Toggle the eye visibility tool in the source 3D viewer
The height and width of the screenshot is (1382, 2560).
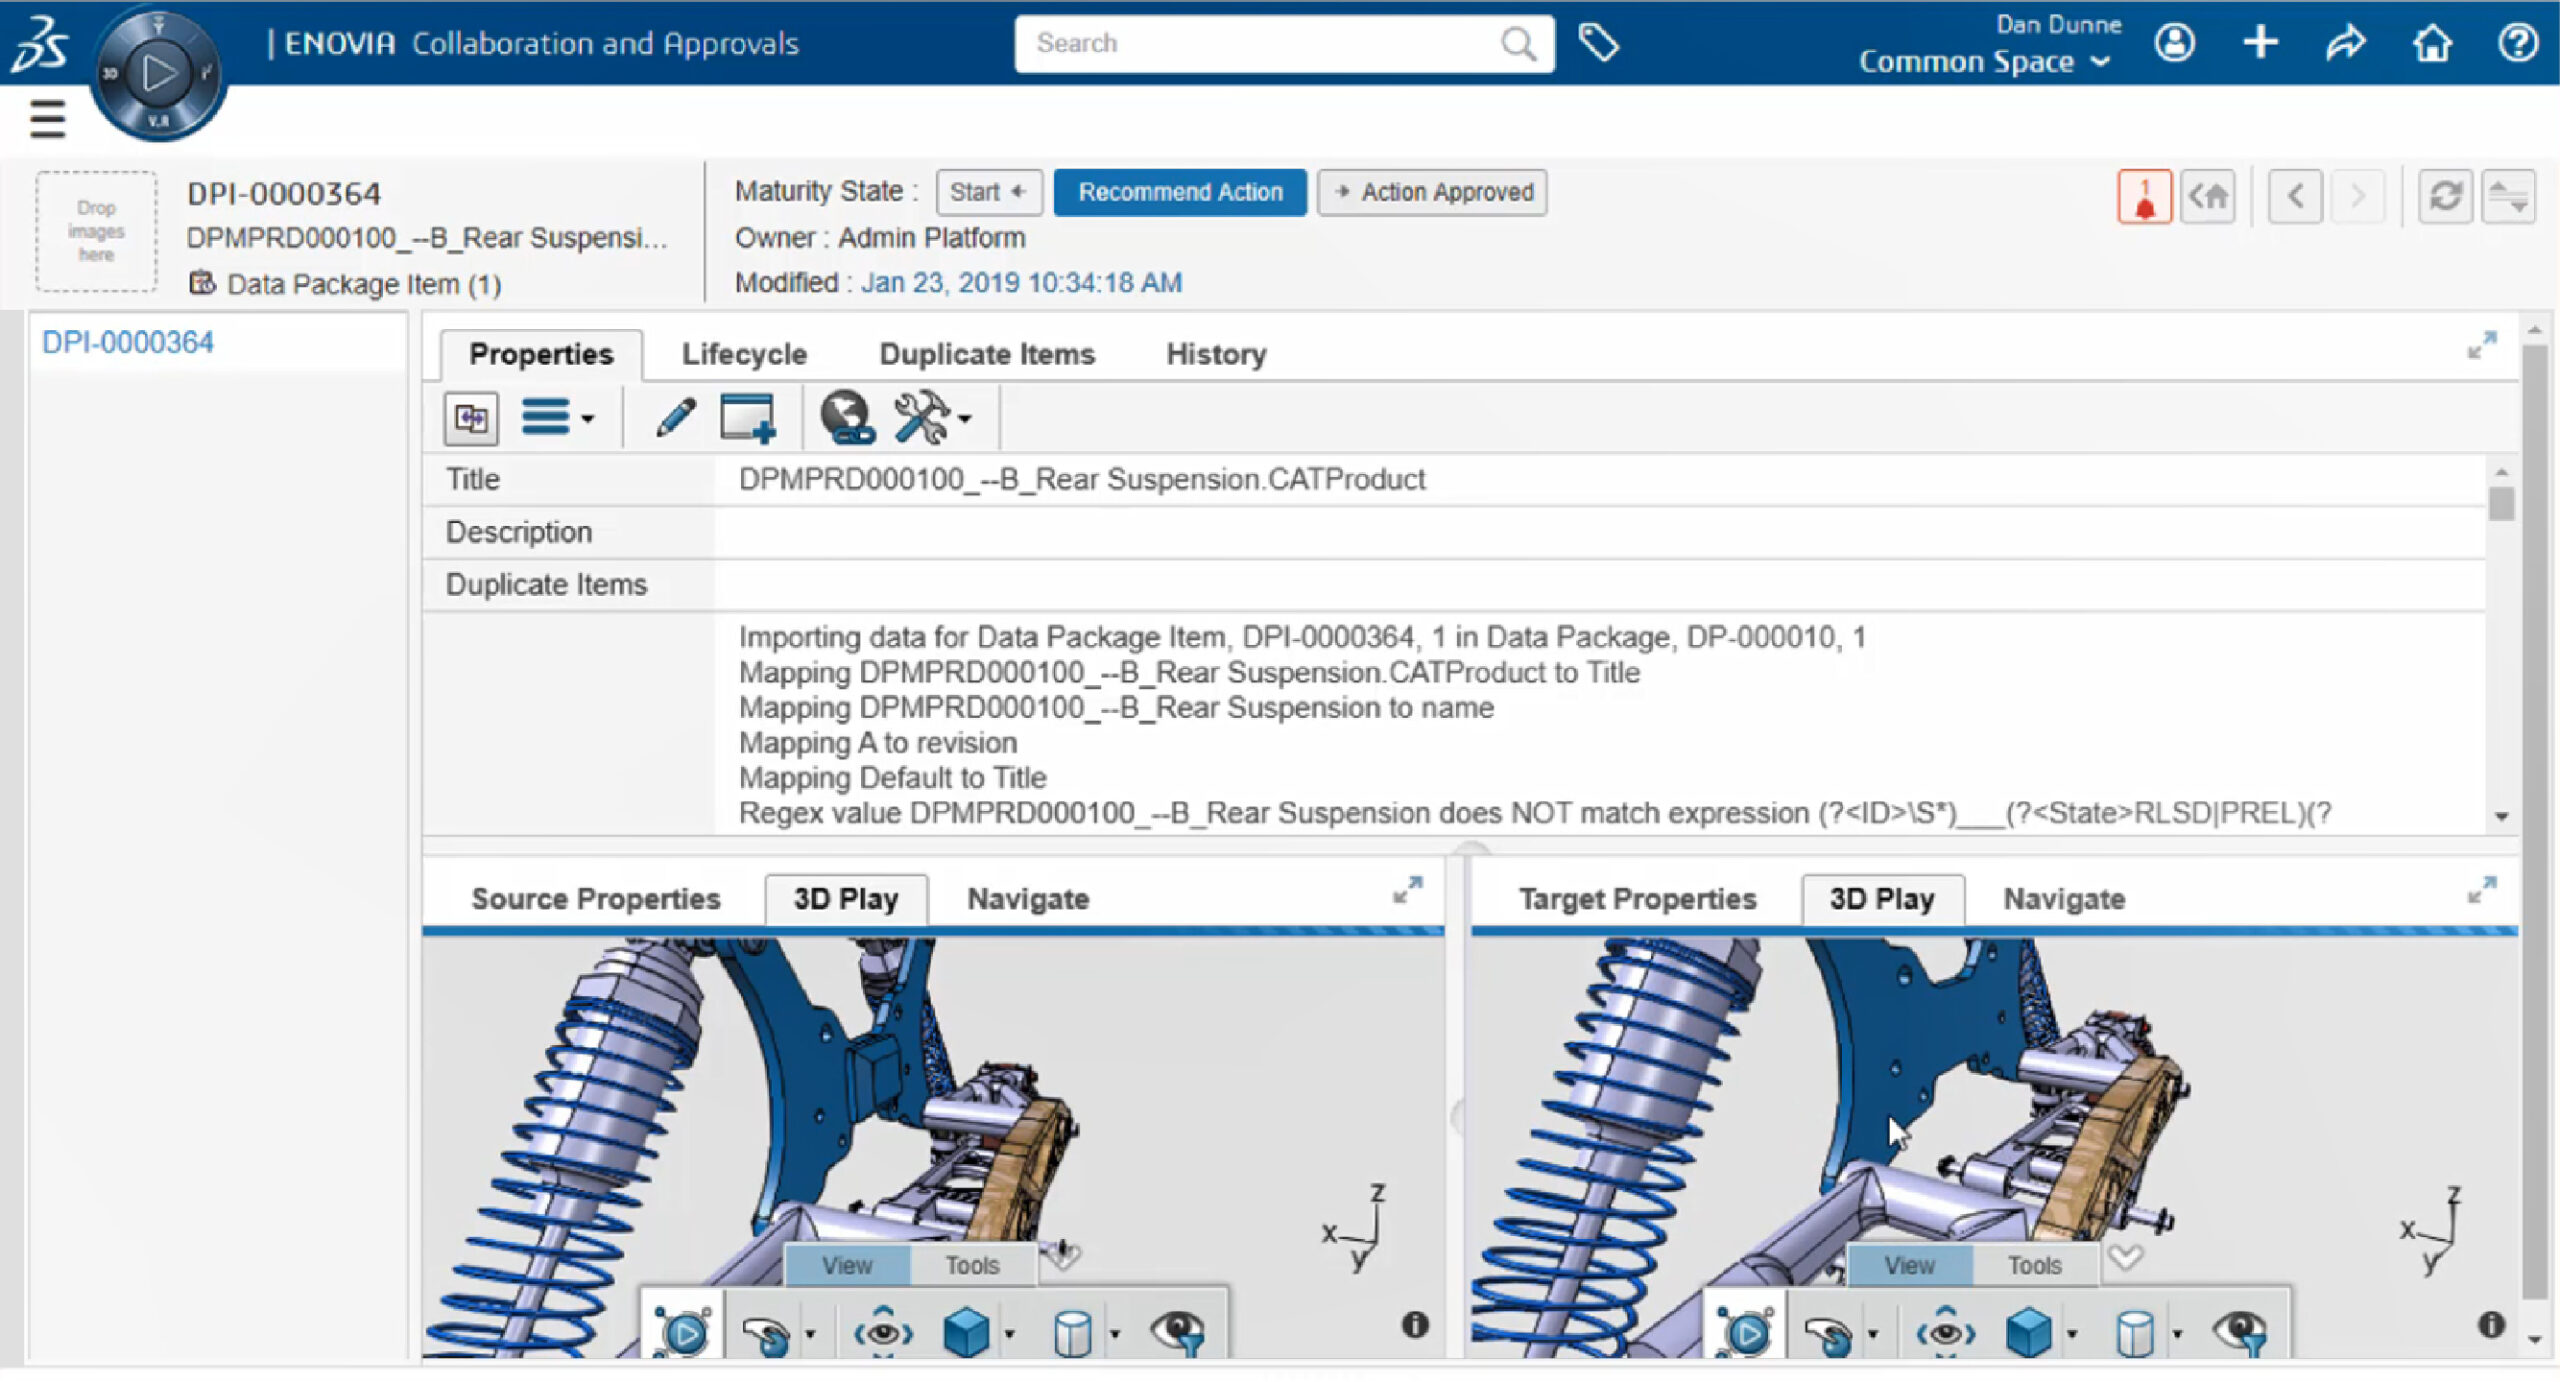(x=1178, y=1331)
